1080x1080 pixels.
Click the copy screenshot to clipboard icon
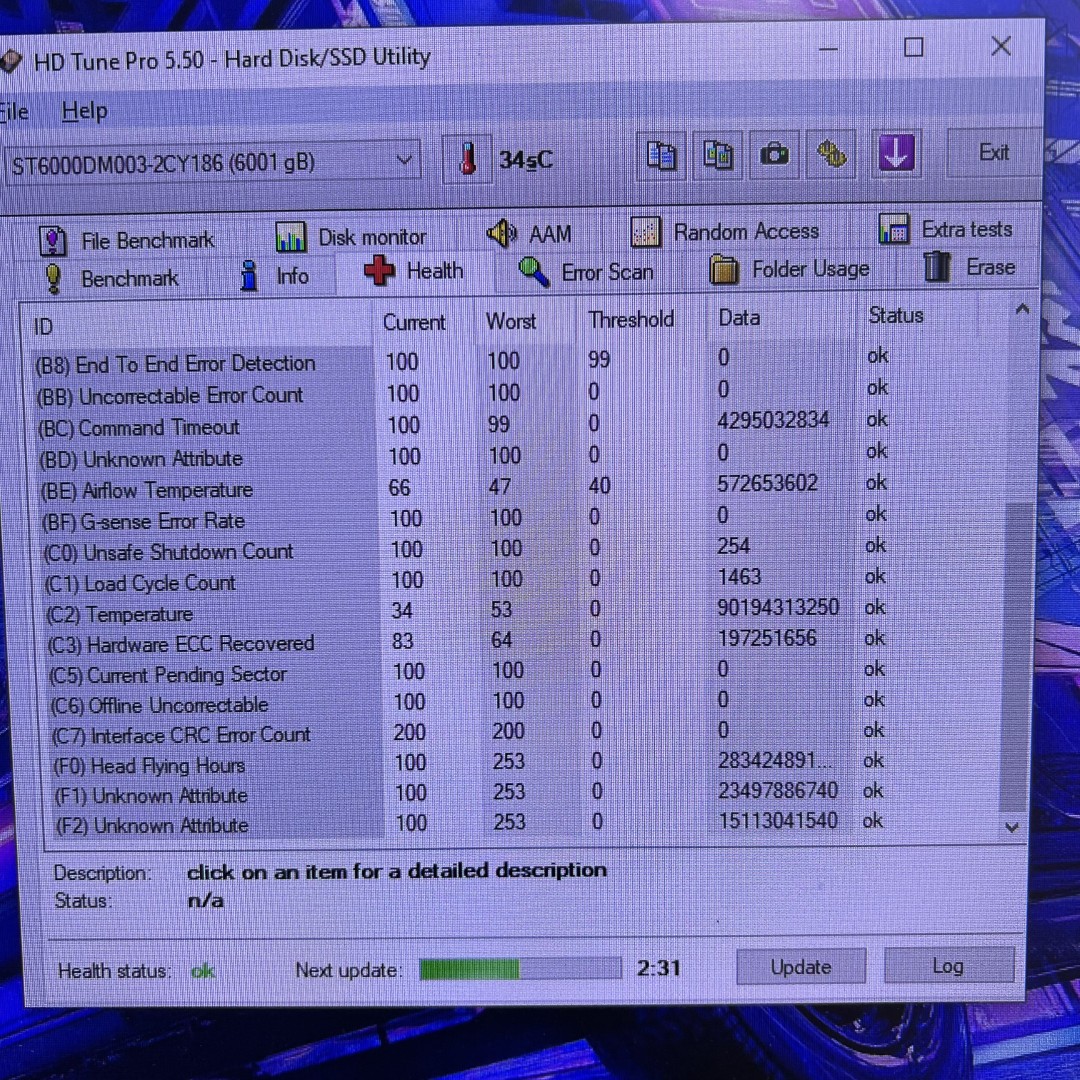tap(717, 156)
